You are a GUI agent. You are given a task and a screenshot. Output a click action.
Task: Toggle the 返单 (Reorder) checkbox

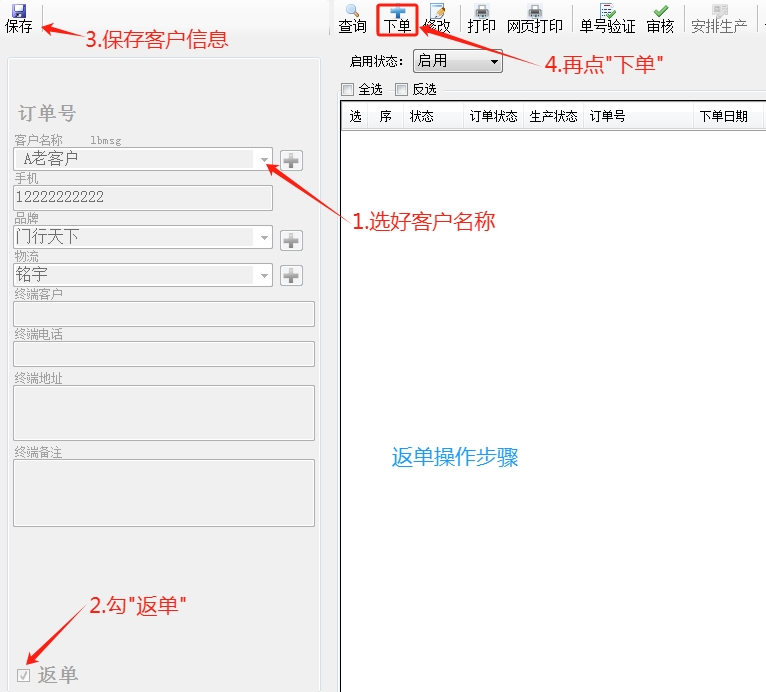[x=23, y=675]
